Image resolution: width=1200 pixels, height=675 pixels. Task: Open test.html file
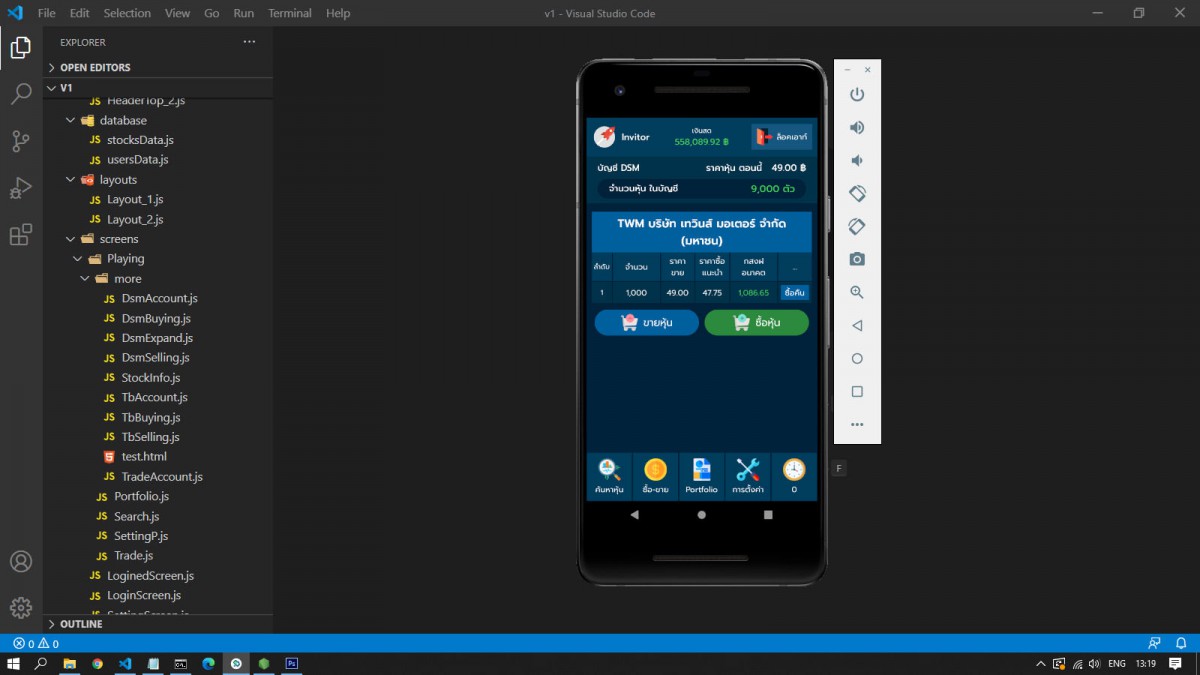coord(144,457)
